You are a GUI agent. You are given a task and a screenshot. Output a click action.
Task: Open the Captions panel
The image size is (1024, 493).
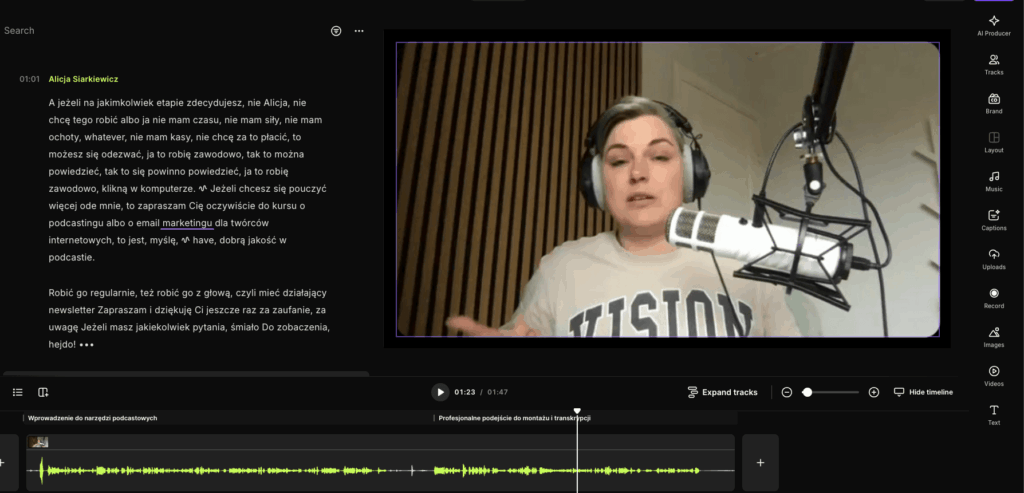click(993, 220)
